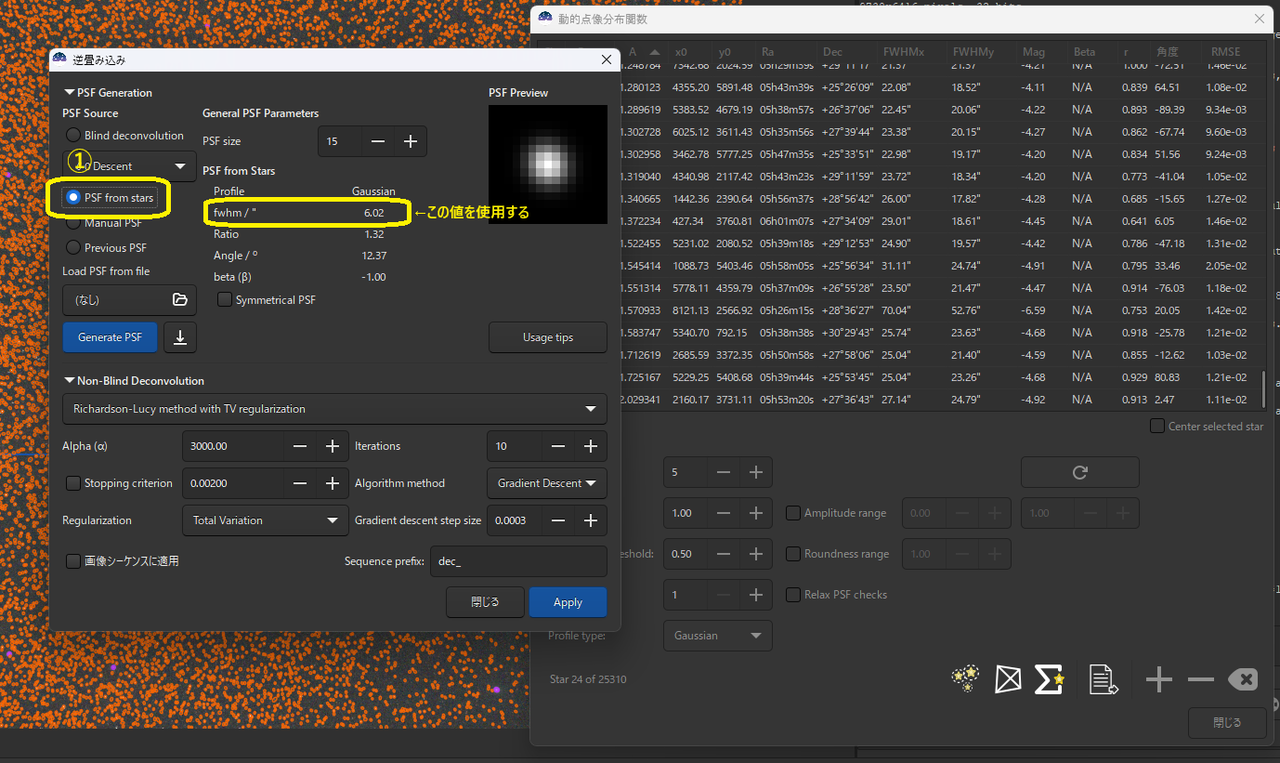Click the backspace clear-stars icon

(1242, 680)
